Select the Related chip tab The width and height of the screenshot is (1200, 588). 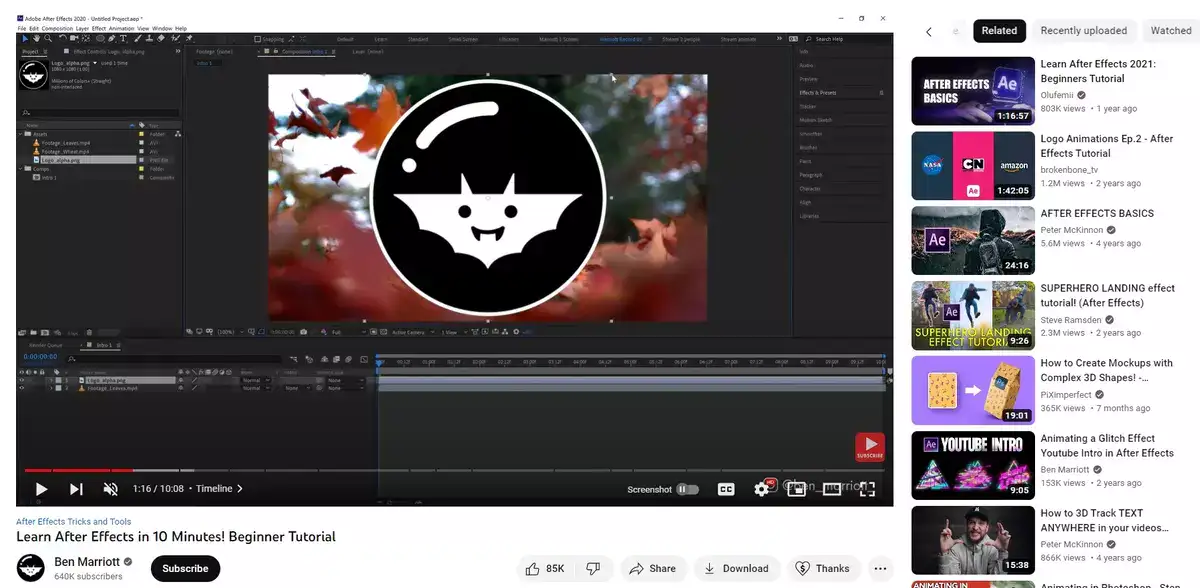point(999,31)
